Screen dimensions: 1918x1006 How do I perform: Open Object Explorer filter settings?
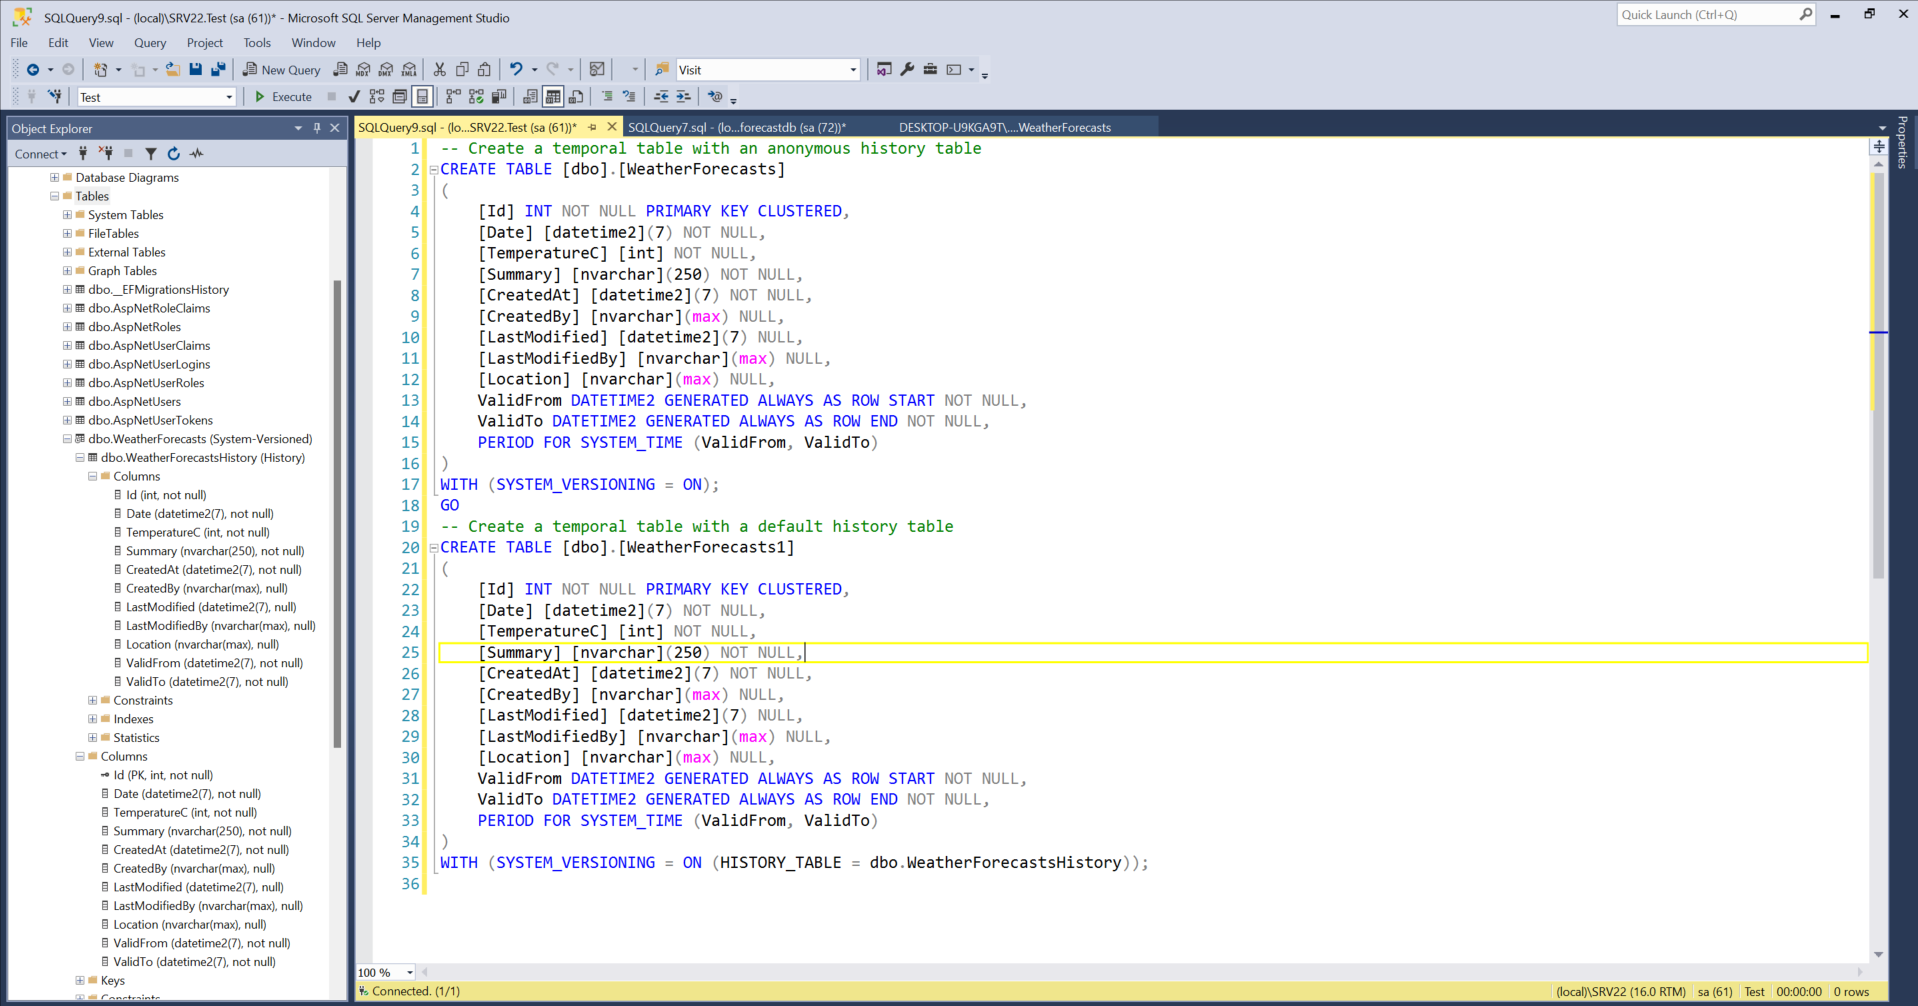coord(150,153)
